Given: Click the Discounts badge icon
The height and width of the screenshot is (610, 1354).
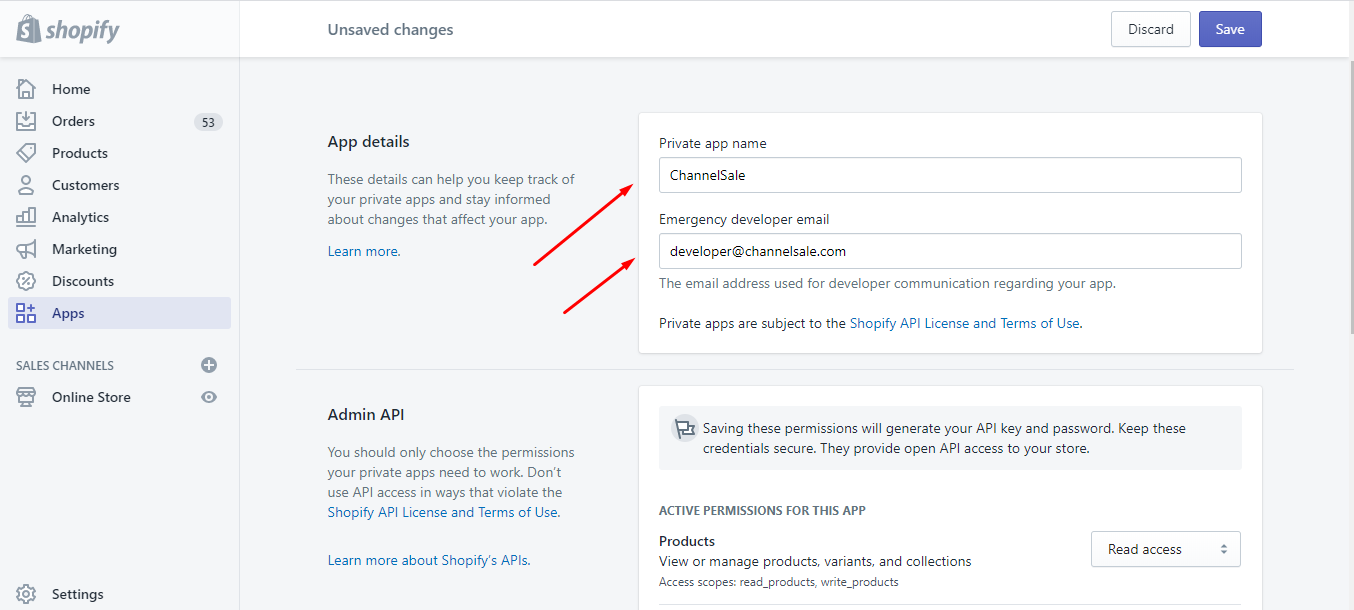Looking at the screenshot, I should (26, 281).
